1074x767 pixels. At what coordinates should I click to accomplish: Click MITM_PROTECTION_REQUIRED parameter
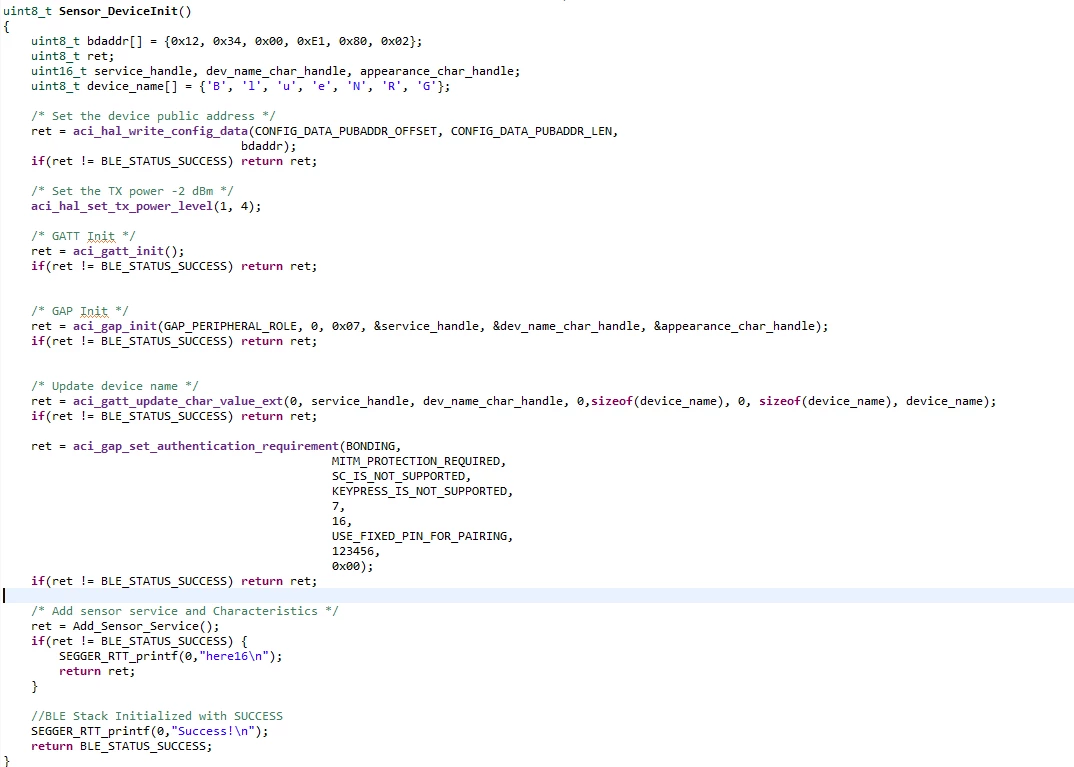coord(416,462)
